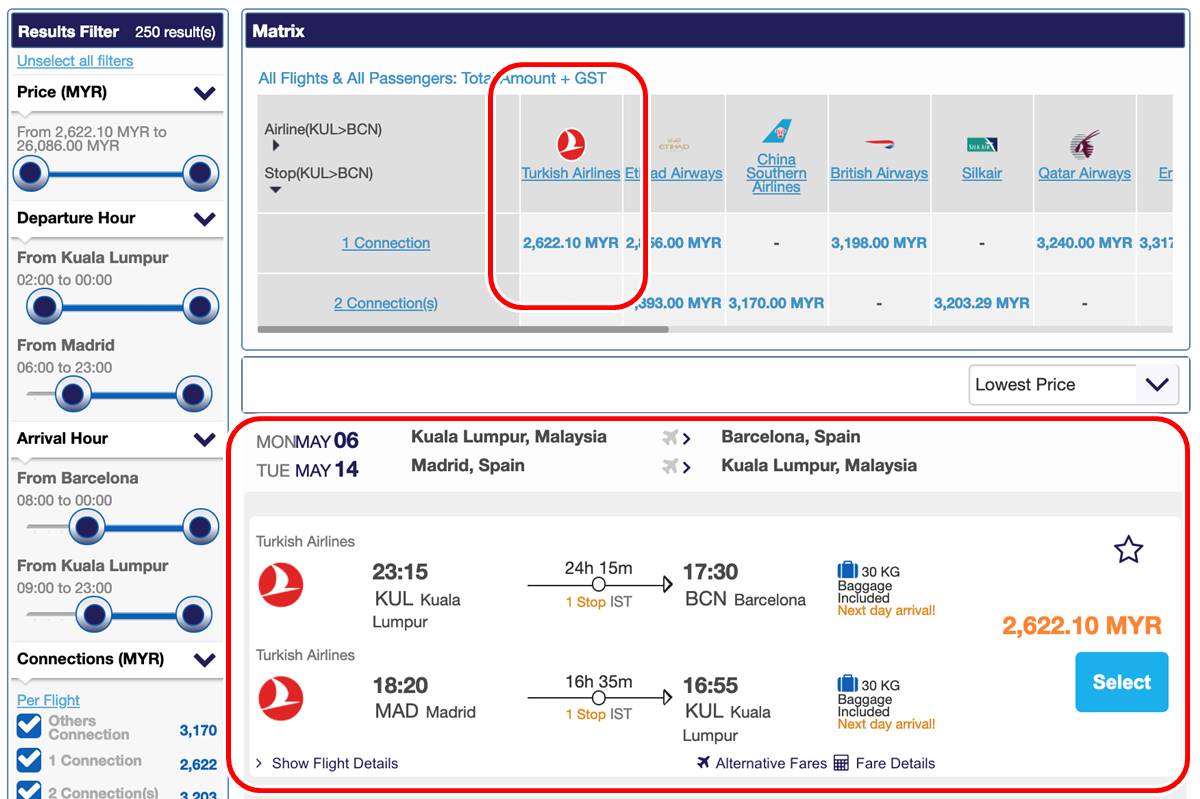
Task: Collapse the Arrival Hour filter section
Action: click(x=205, y=439)
